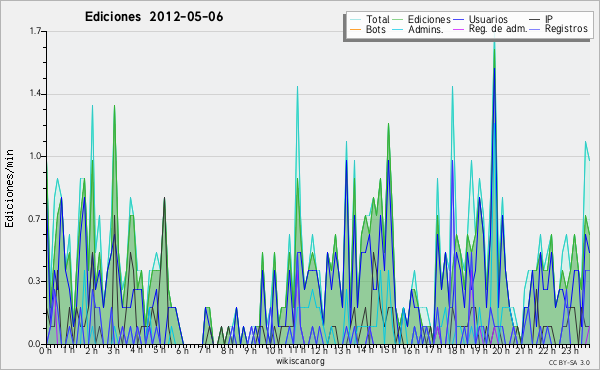
Task: Click the green Ediciones legend line swatch
Action: point(398,20)
